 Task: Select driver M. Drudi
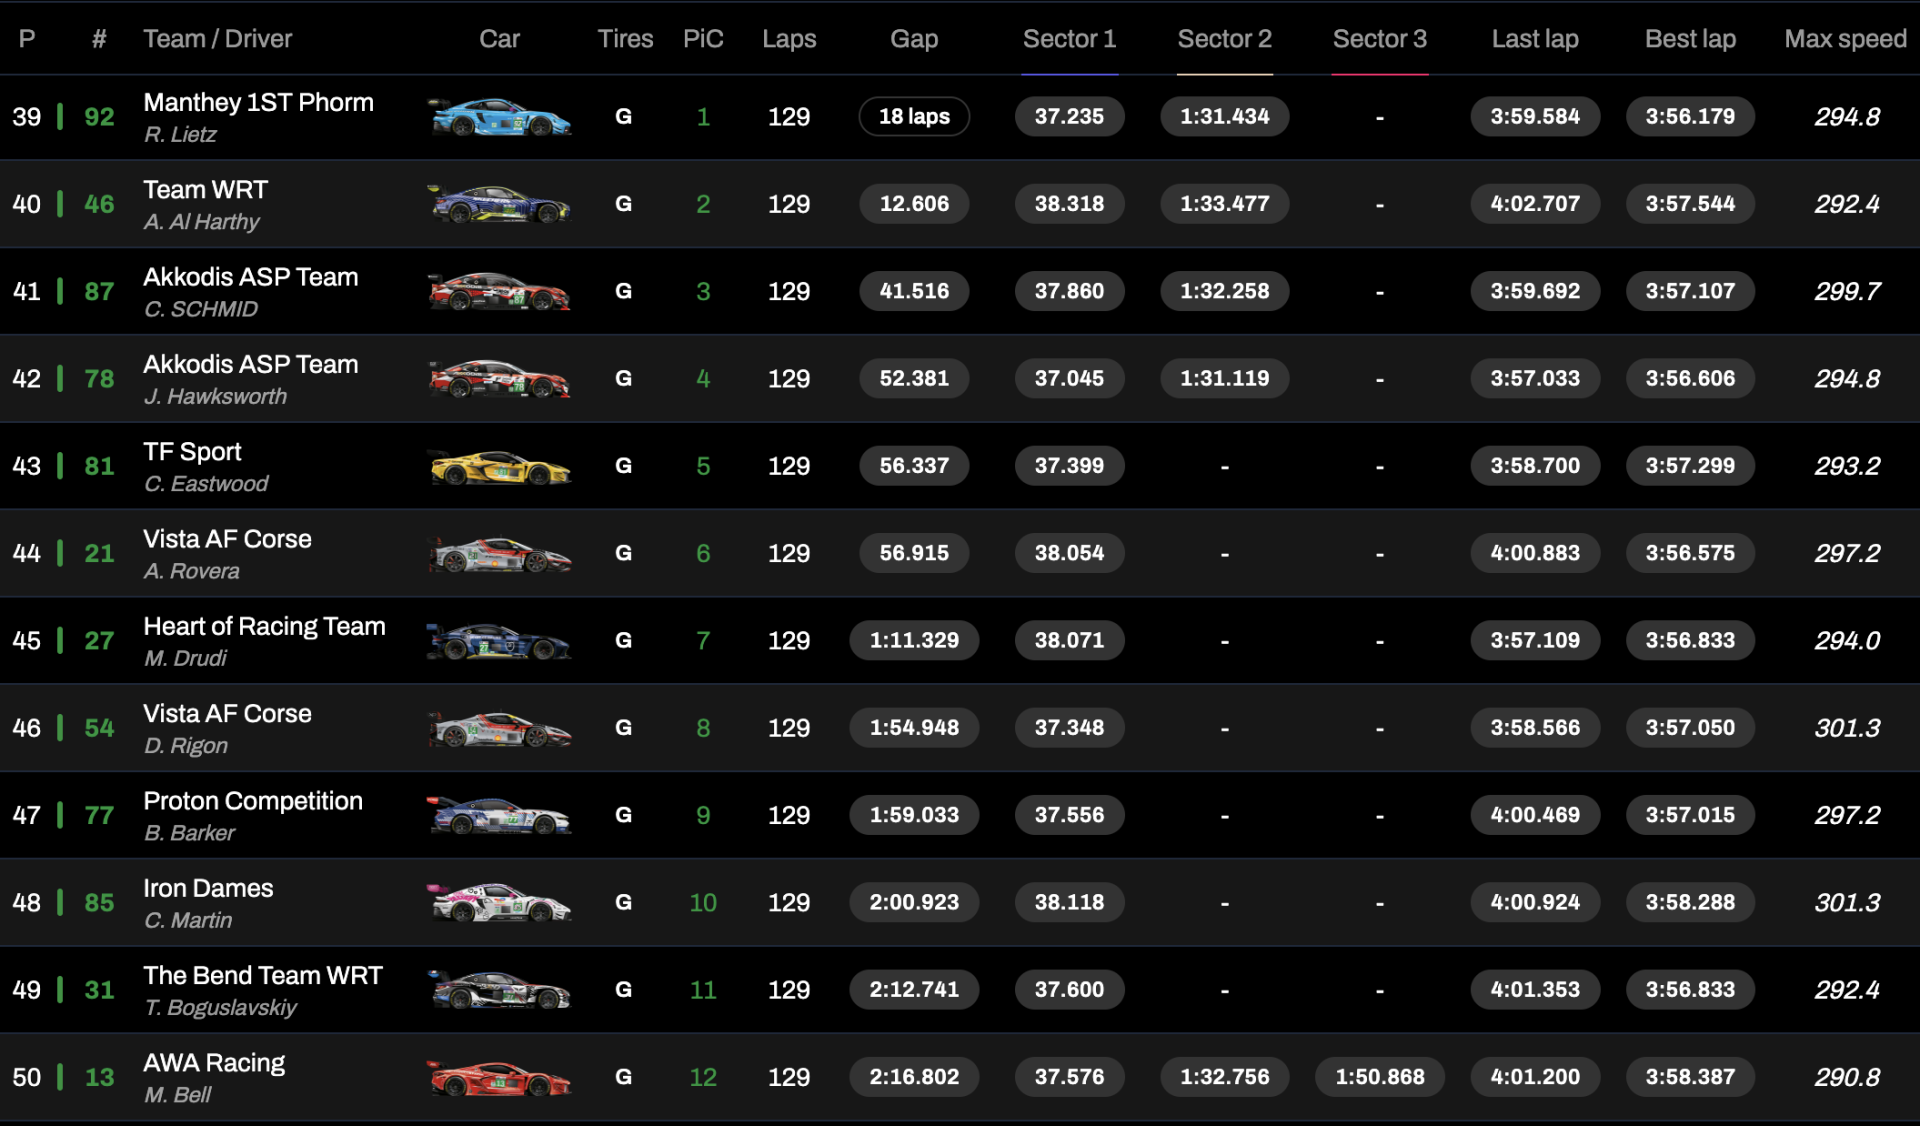[185, 658]
